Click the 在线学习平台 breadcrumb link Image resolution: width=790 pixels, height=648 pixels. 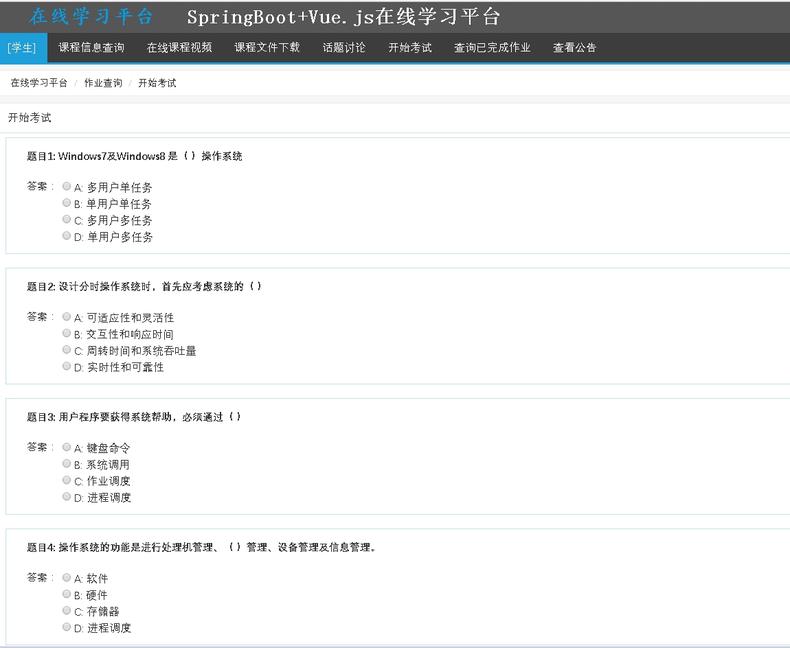point(39,83)
